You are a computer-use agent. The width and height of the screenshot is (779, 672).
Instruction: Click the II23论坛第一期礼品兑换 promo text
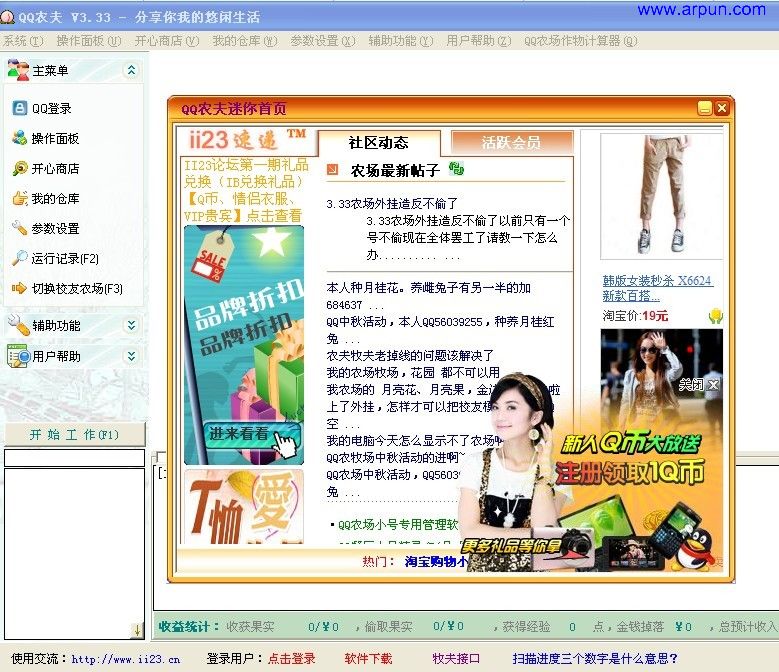click(x=246, y=190)
